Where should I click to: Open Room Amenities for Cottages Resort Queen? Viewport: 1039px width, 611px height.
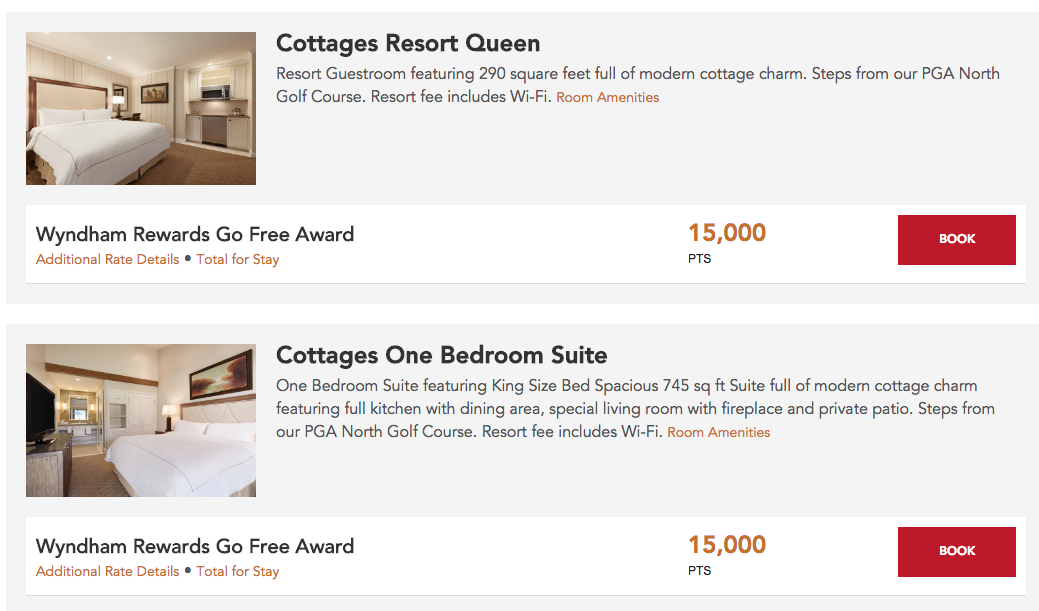607,97
